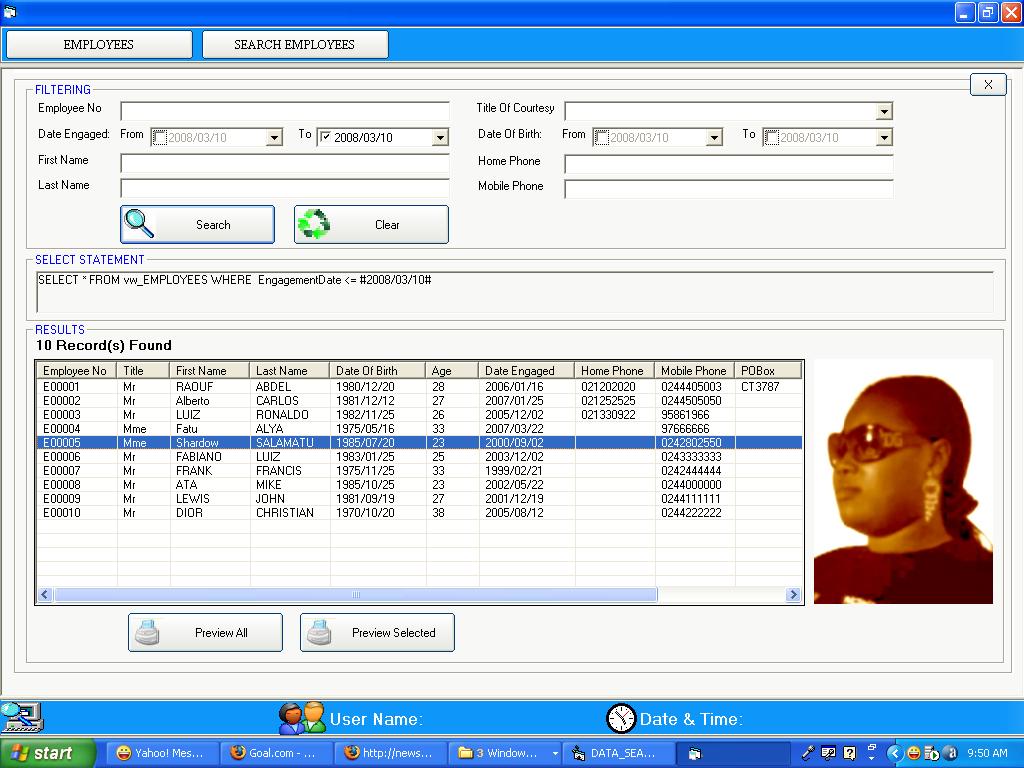Open the Date Of Birth To date dropdown arrow
The image size is (1024, 768).
[x=884, y=138]
